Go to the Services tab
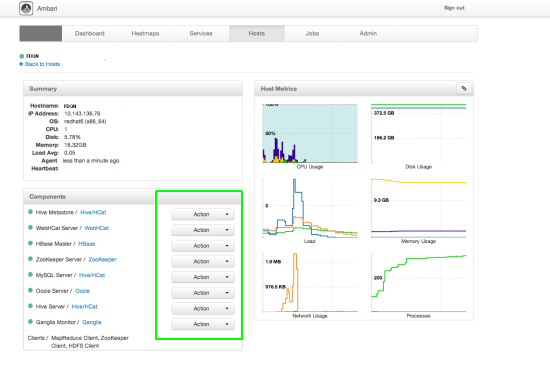The width and height of the screenshot is (550, 365). (201, 34)
